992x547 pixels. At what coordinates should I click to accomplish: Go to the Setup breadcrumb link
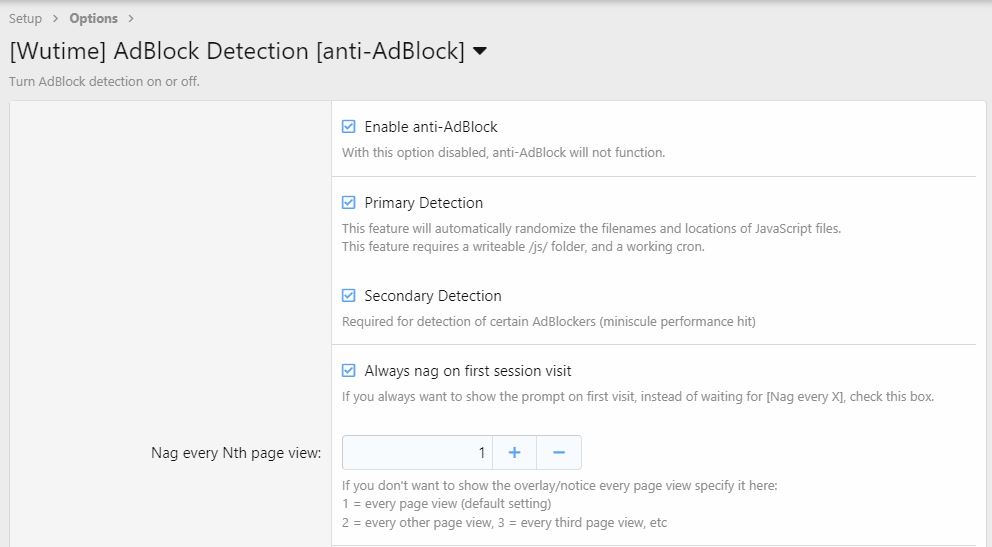point(25,18)
